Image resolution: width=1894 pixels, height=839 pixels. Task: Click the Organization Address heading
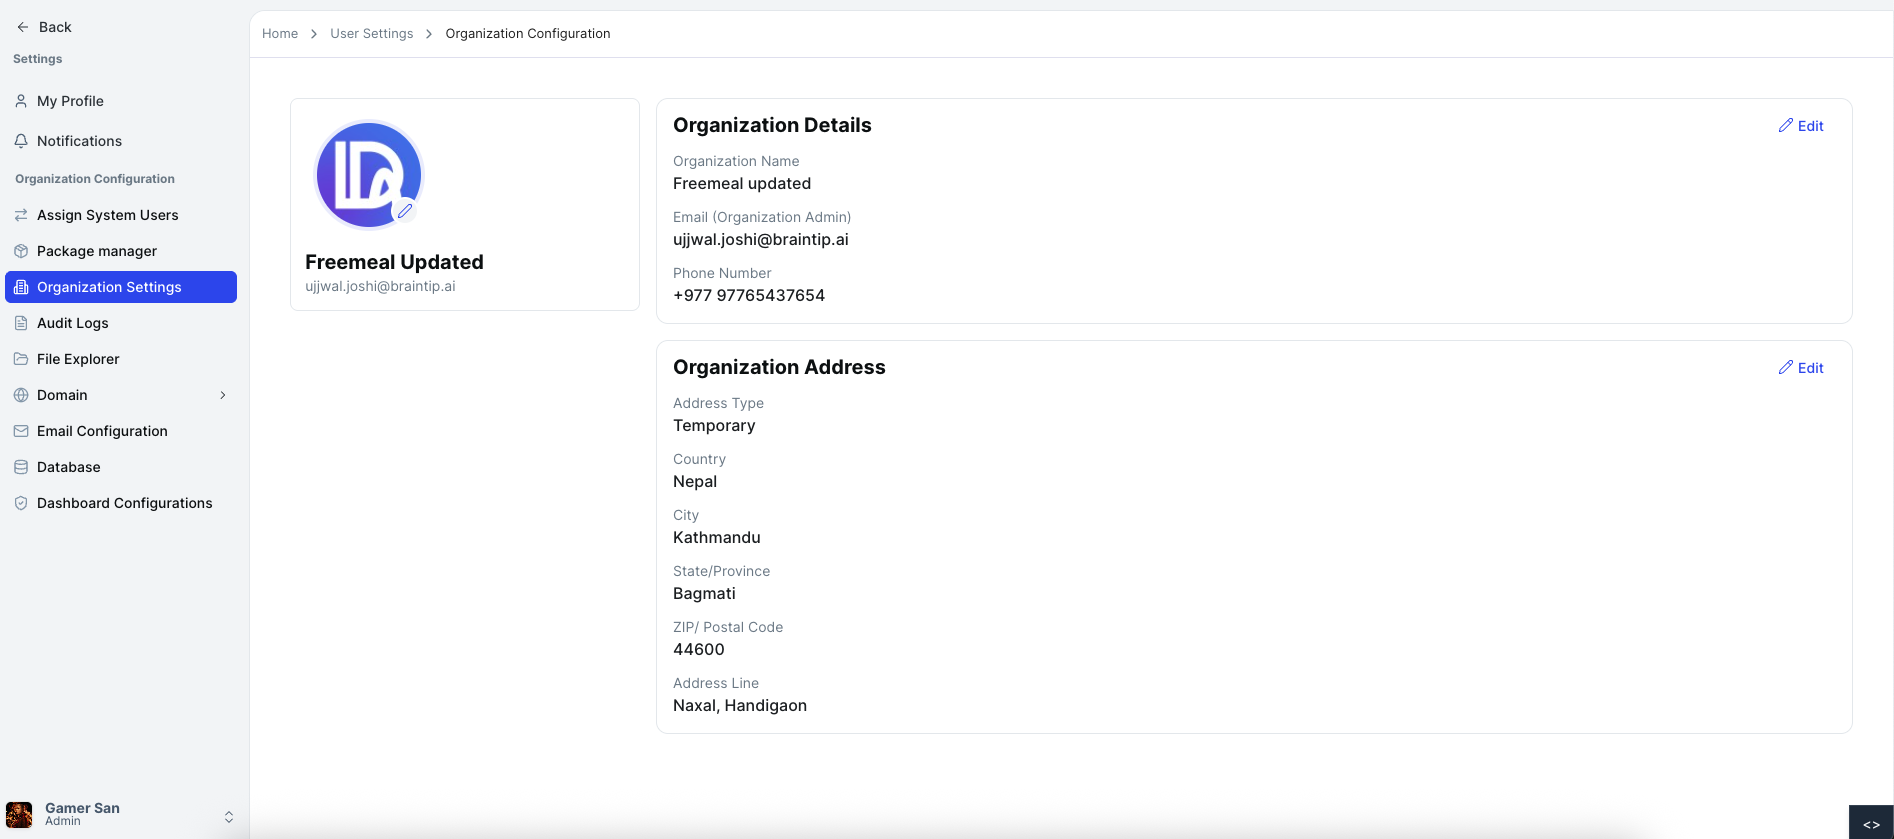coord(779,367)
